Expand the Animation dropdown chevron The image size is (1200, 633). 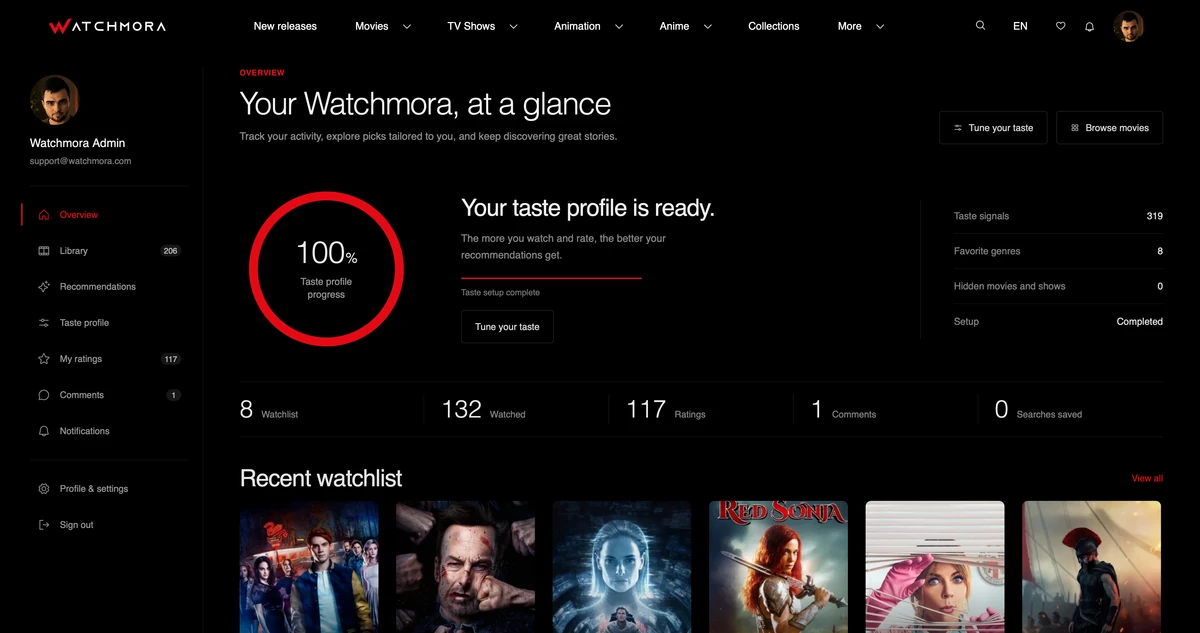tap(619, 27)
